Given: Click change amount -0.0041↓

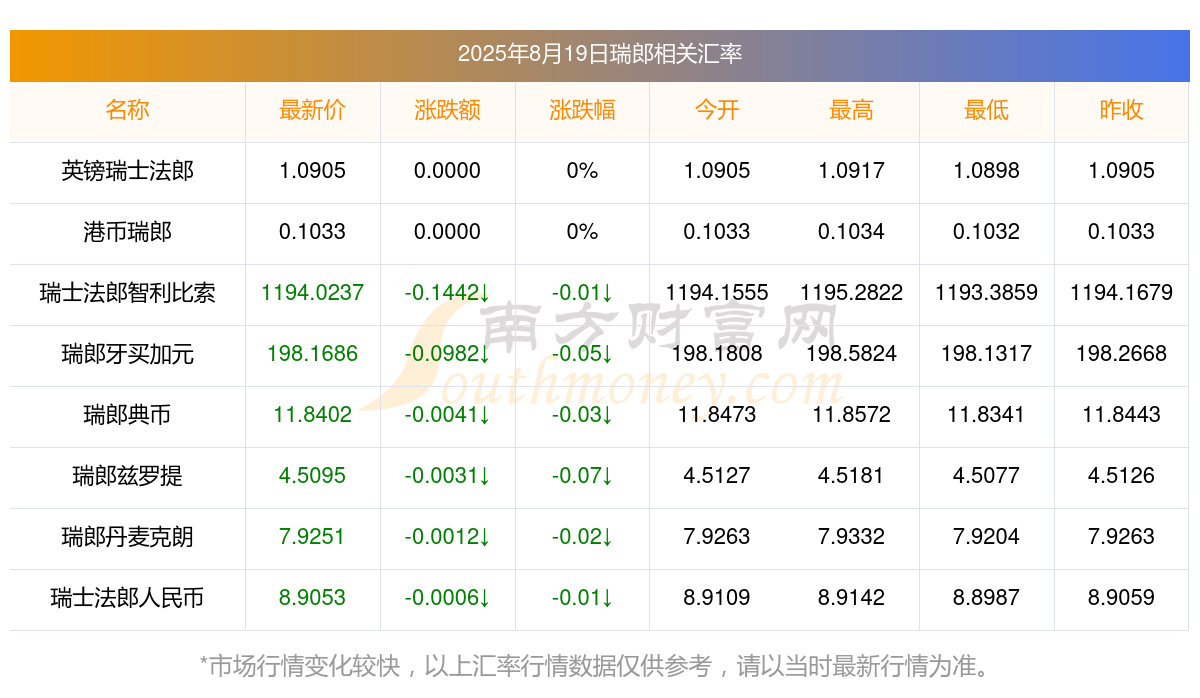Looking at the screenshot, I should pyautogui.click(x=447, y=415).
